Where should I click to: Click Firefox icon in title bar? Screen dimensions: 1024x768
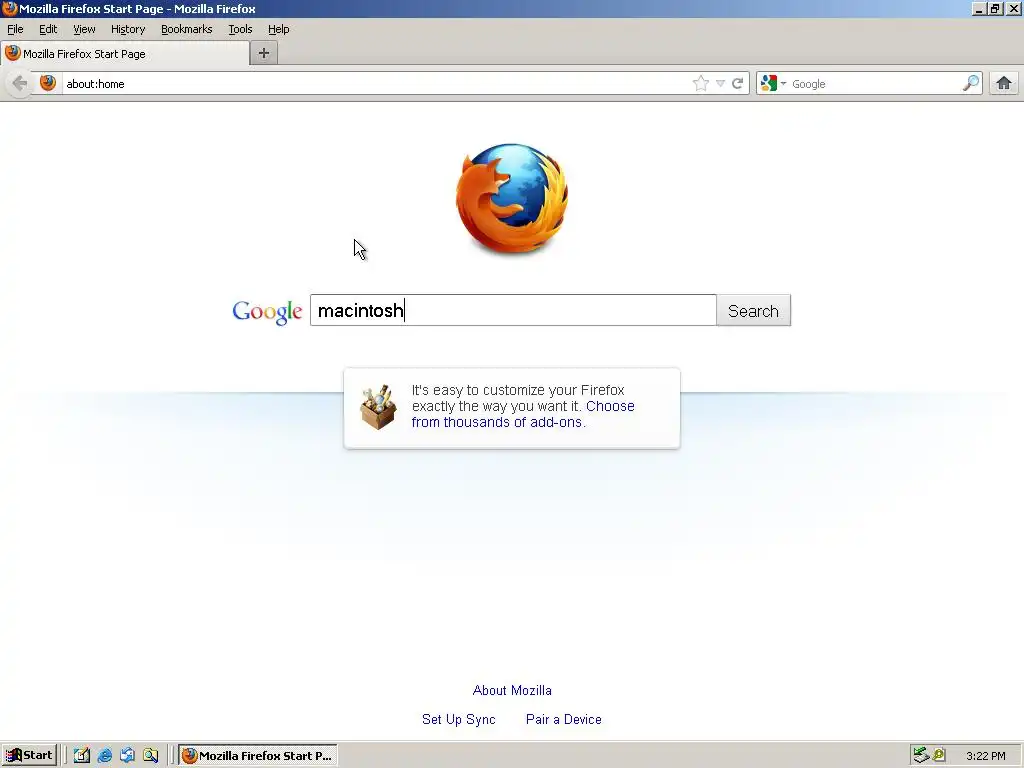[x=9, y=8]
